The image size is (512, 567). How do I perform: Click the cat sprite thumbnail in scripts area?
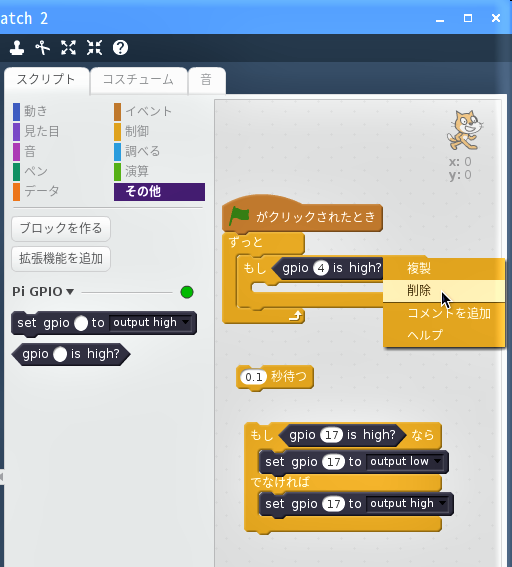465,130
